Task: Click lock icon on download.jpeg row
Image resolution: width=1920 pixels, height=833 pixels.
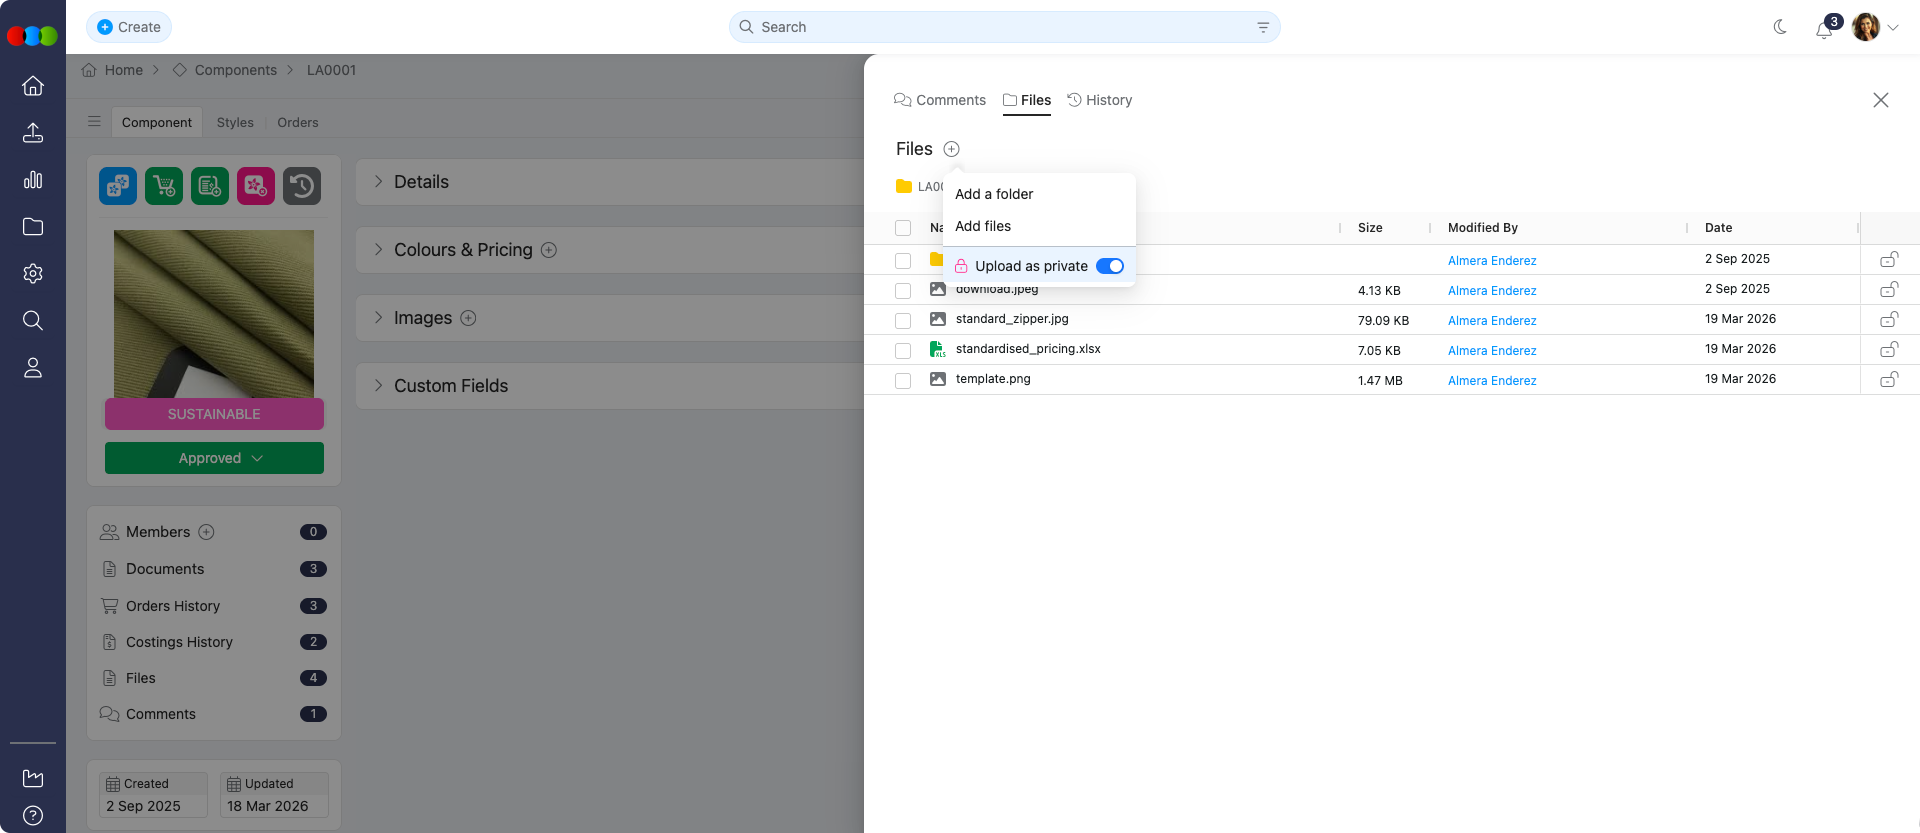Action: (1889, 290)
